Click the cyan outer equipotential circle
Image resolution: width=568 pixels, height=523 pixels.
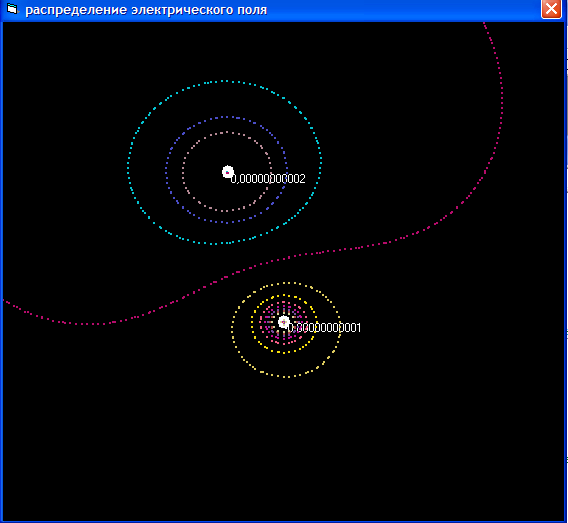click(128, 163)
